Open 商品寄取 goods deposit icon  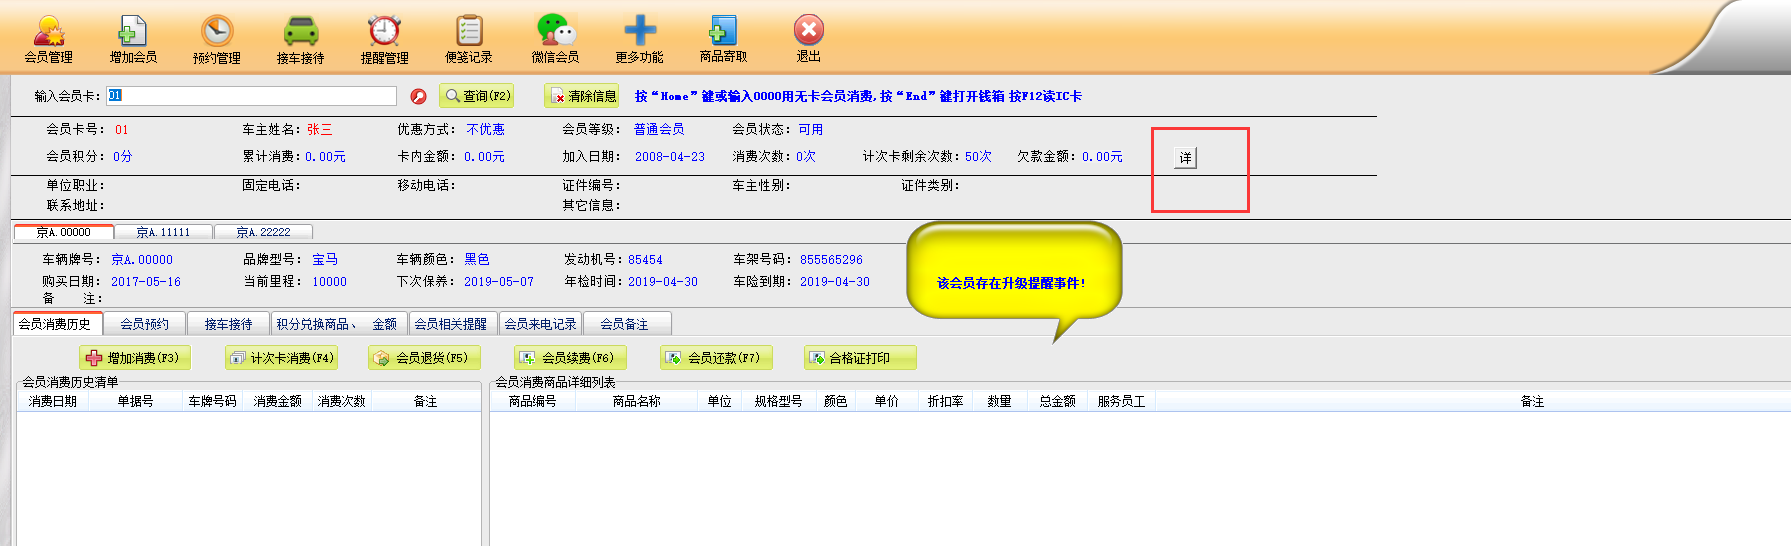723,32
